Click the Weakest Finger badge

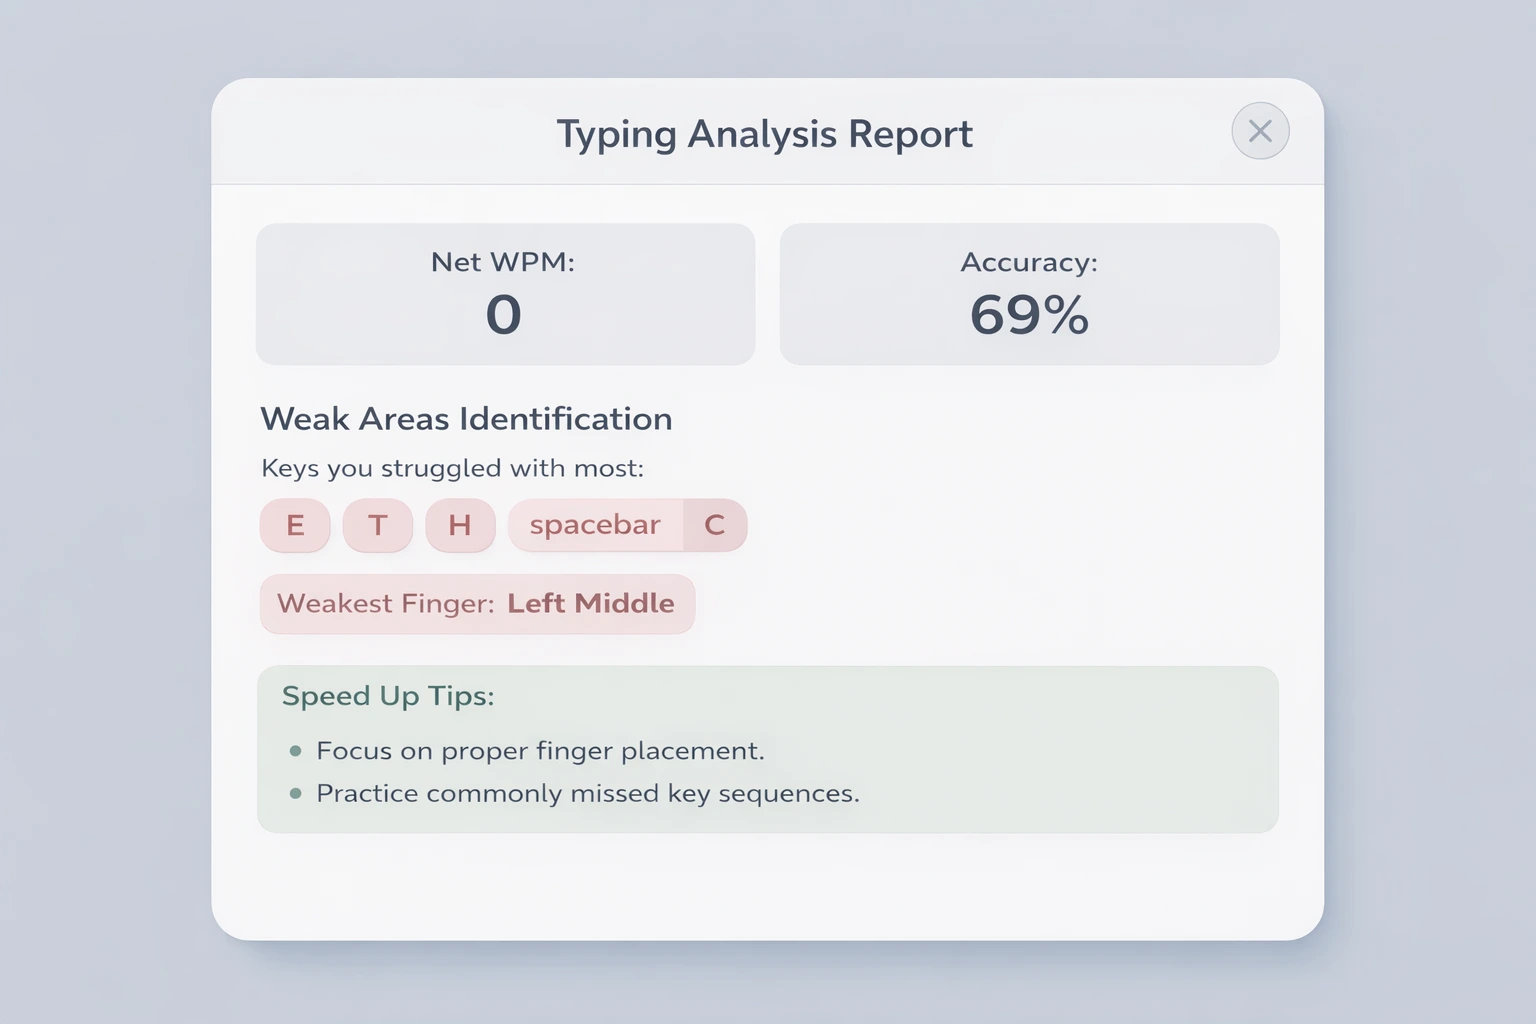(x=477, y=604)
